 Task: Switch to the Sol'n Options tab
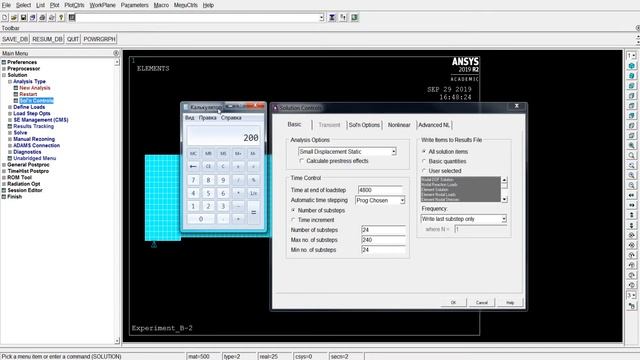click(x=364, y=125)
